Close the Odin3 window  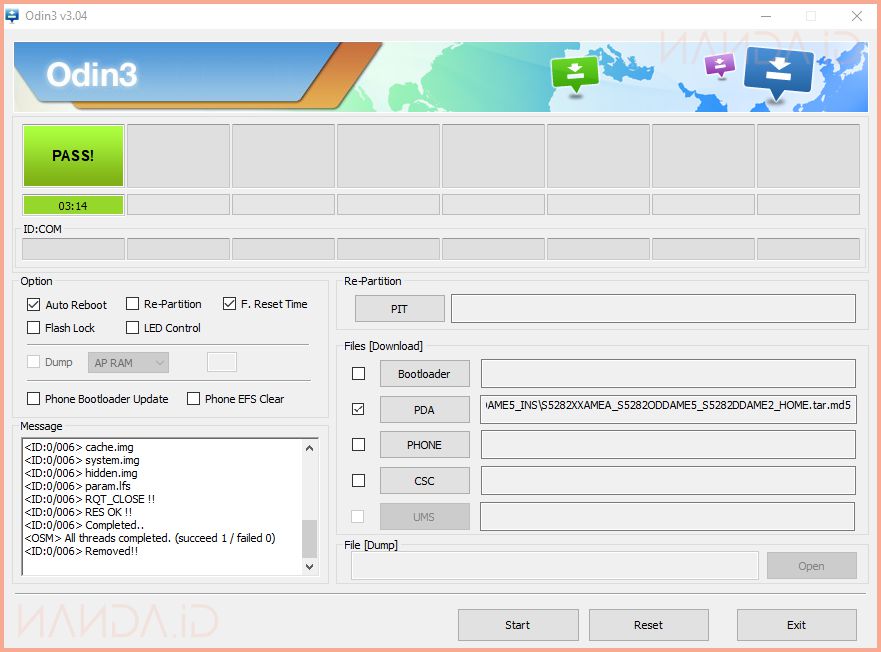pos(857,15)
